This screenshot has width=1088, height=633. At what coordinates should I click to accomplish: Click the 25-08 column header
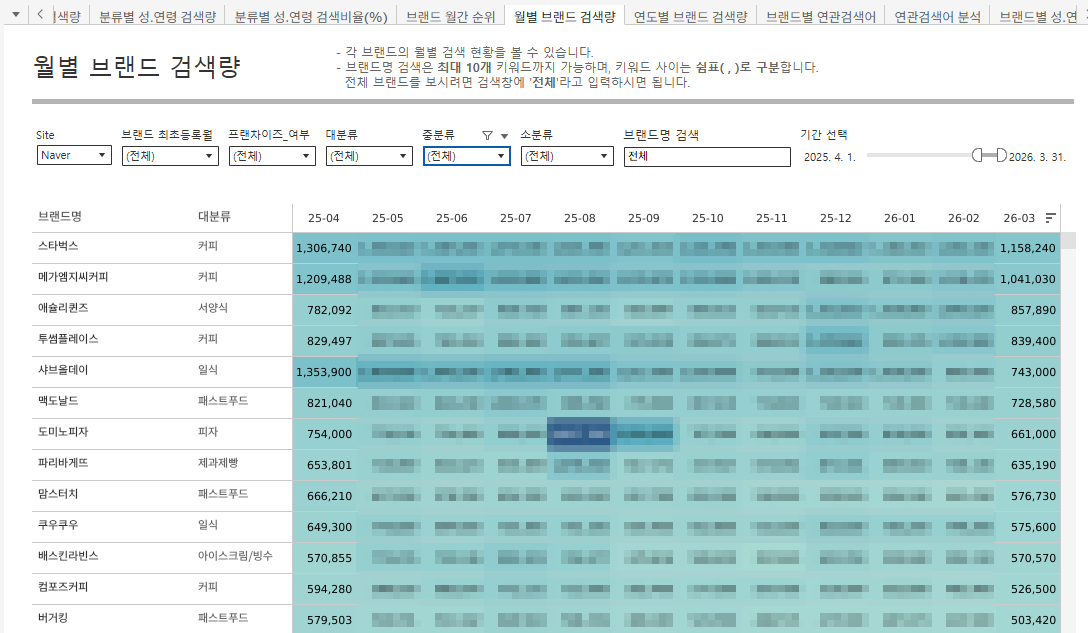[579, 218]
